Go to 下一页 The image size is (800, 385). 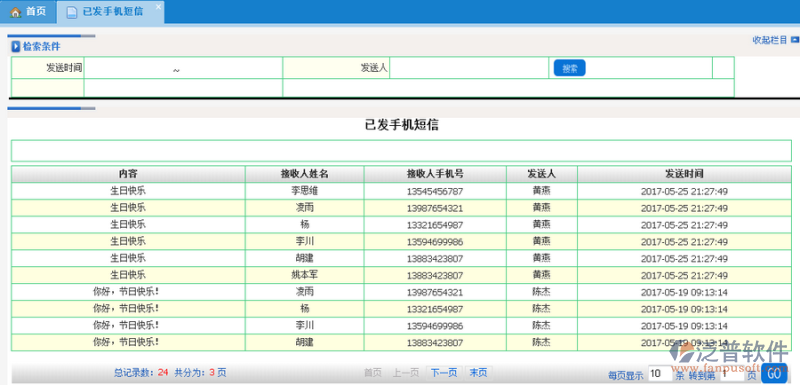pos(444,373)
